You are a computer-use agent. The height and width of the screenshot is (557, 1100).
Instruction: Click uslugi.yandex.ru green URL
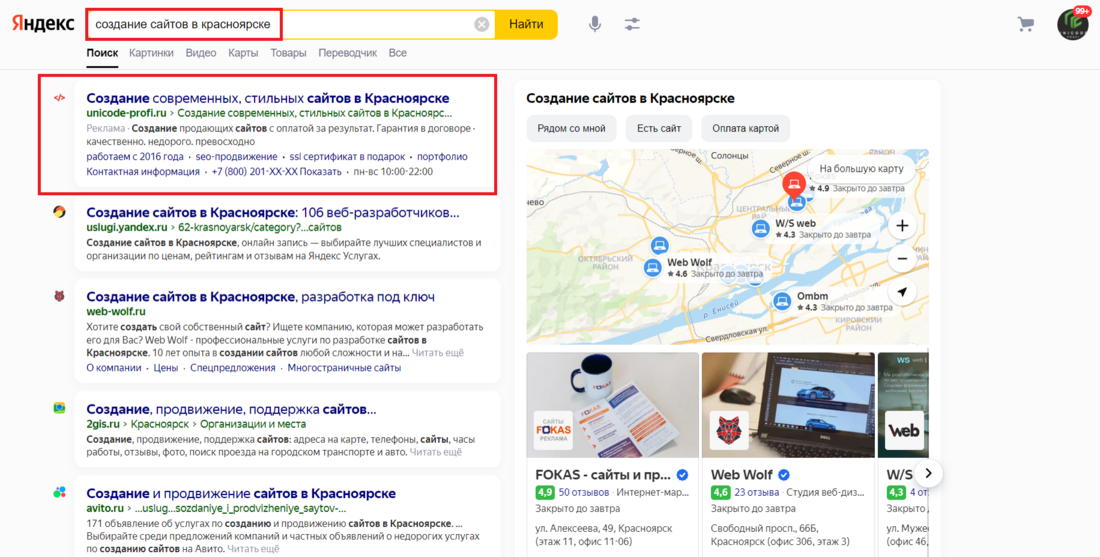[127, 227]
